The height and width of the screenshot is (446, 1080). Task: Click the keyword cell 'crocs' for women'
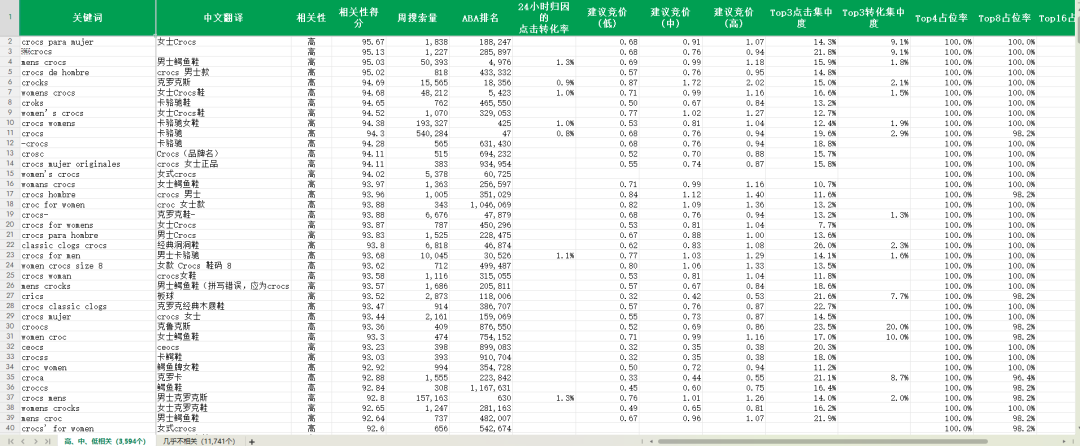pyautogui.click(x=87, y=428)
